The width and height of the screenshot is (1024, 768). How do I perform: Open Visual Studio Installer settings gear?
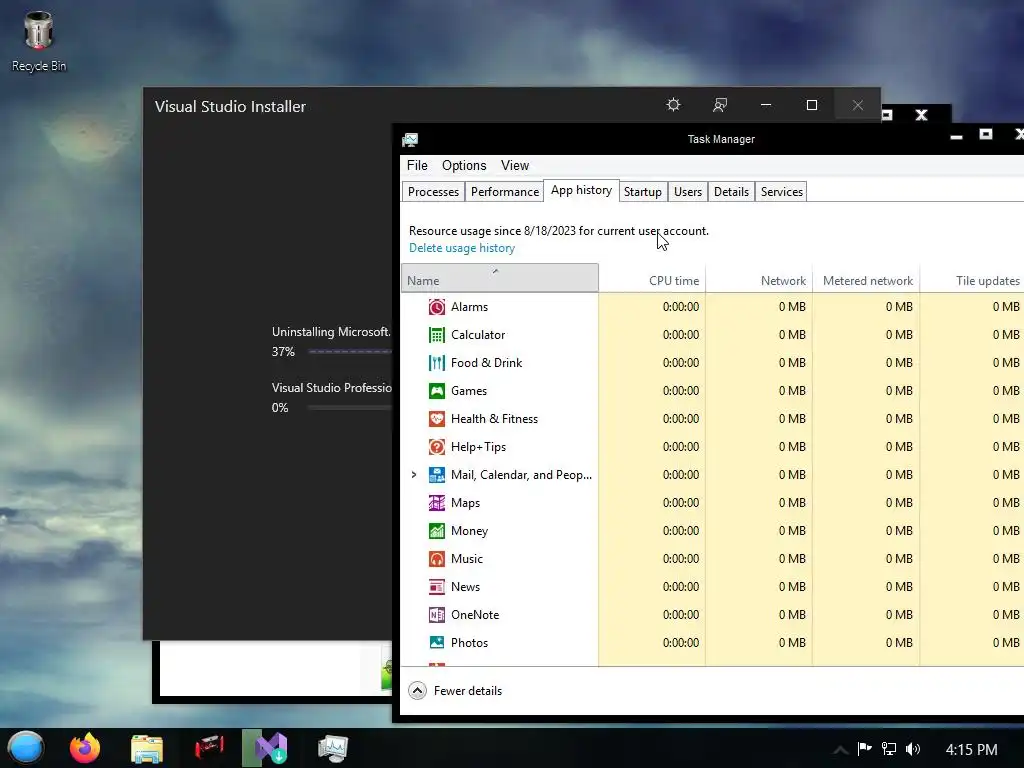(x=673, y=105)
